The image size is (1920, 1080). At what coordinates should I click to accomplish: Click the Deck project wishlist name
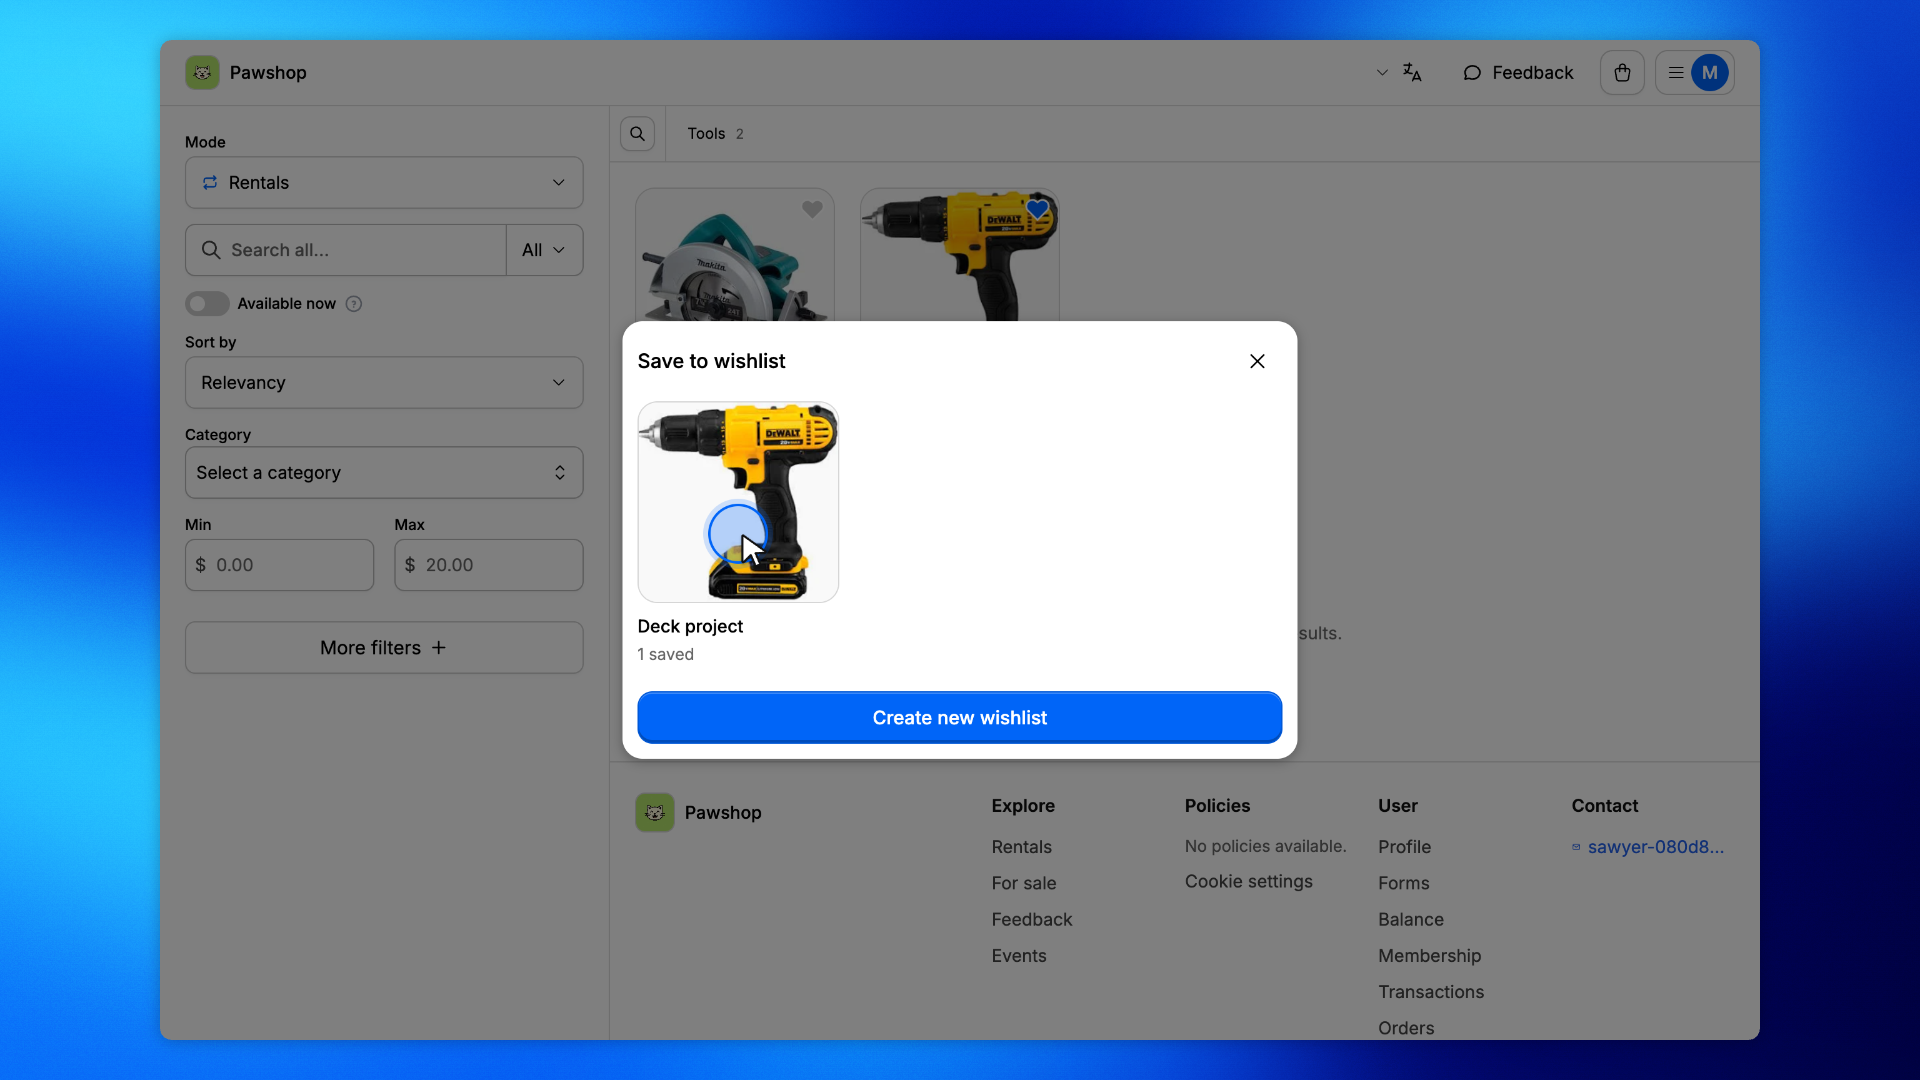click(690, 626)
